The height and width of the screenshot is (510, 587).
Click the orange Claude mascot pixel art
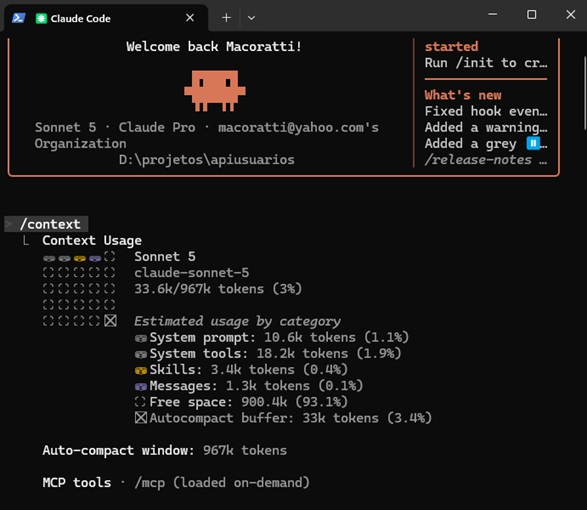coord(215,91)
